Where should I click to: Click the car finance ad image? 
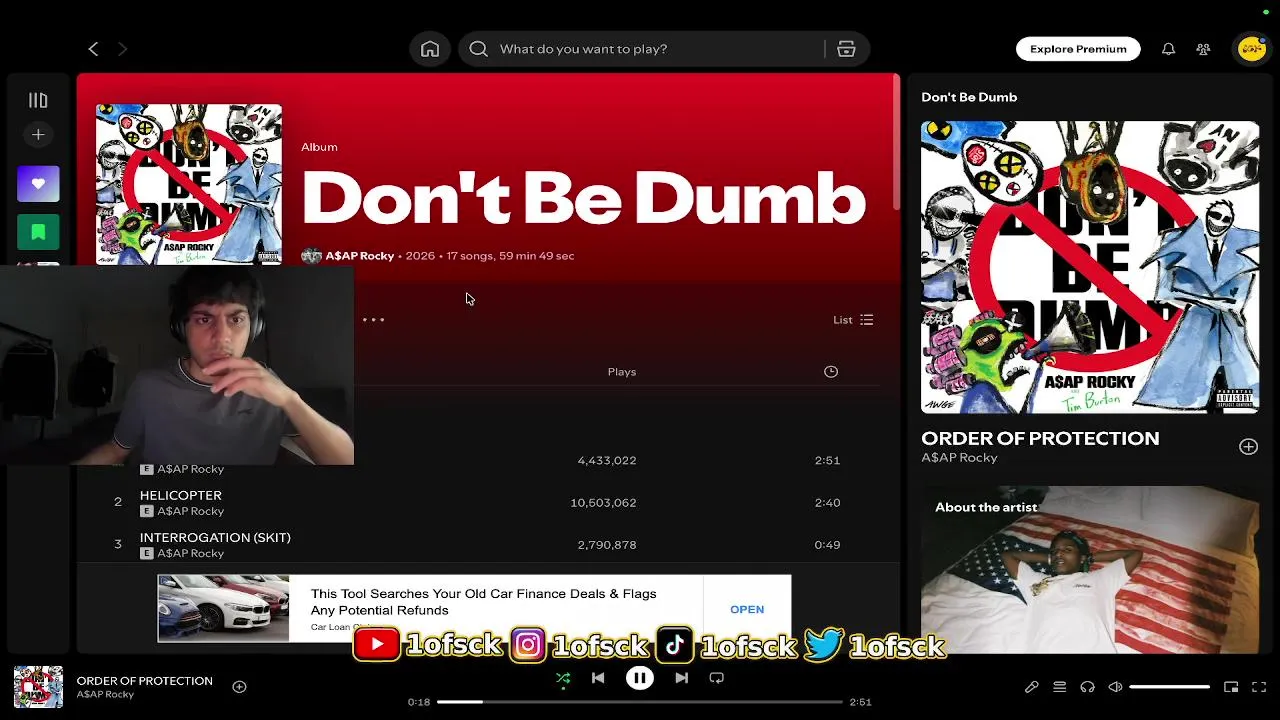coord(224,608)
